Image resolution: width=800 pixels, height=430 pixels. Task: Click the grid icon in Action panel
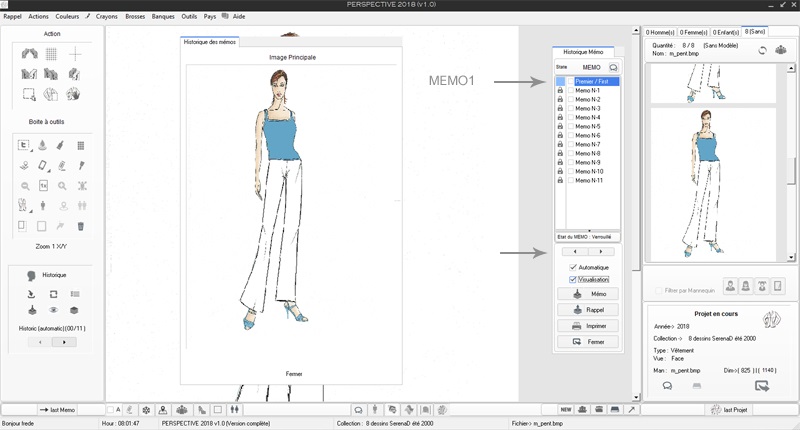pyautogui.click(x=51, y=54)
